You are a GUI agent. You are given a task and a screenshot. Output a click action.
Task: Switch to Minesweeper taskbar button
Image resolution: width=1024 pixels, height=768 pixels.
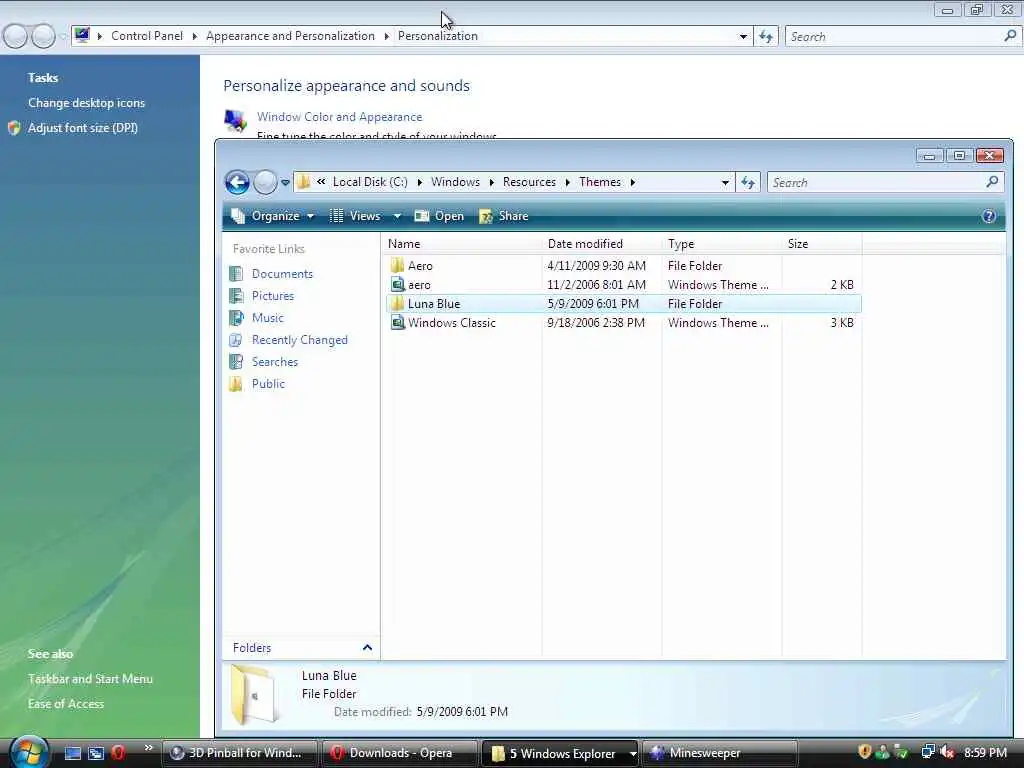pyautogui.click(x=720, y=753)
